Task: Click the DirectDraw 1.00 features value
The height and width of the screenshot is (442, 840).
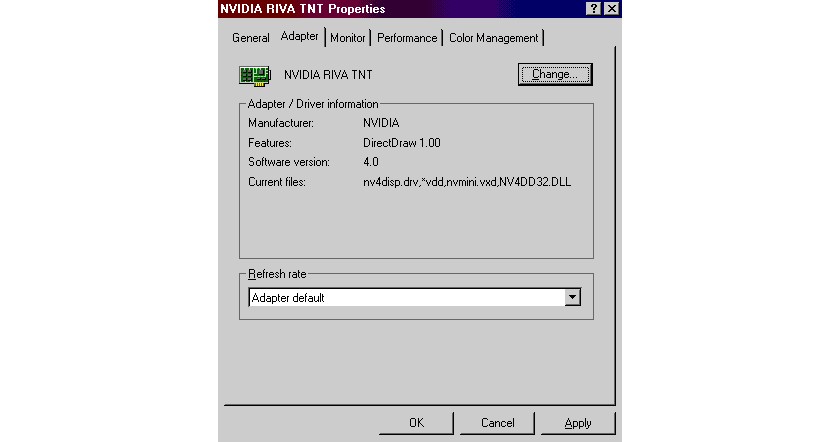Action: 402,143
